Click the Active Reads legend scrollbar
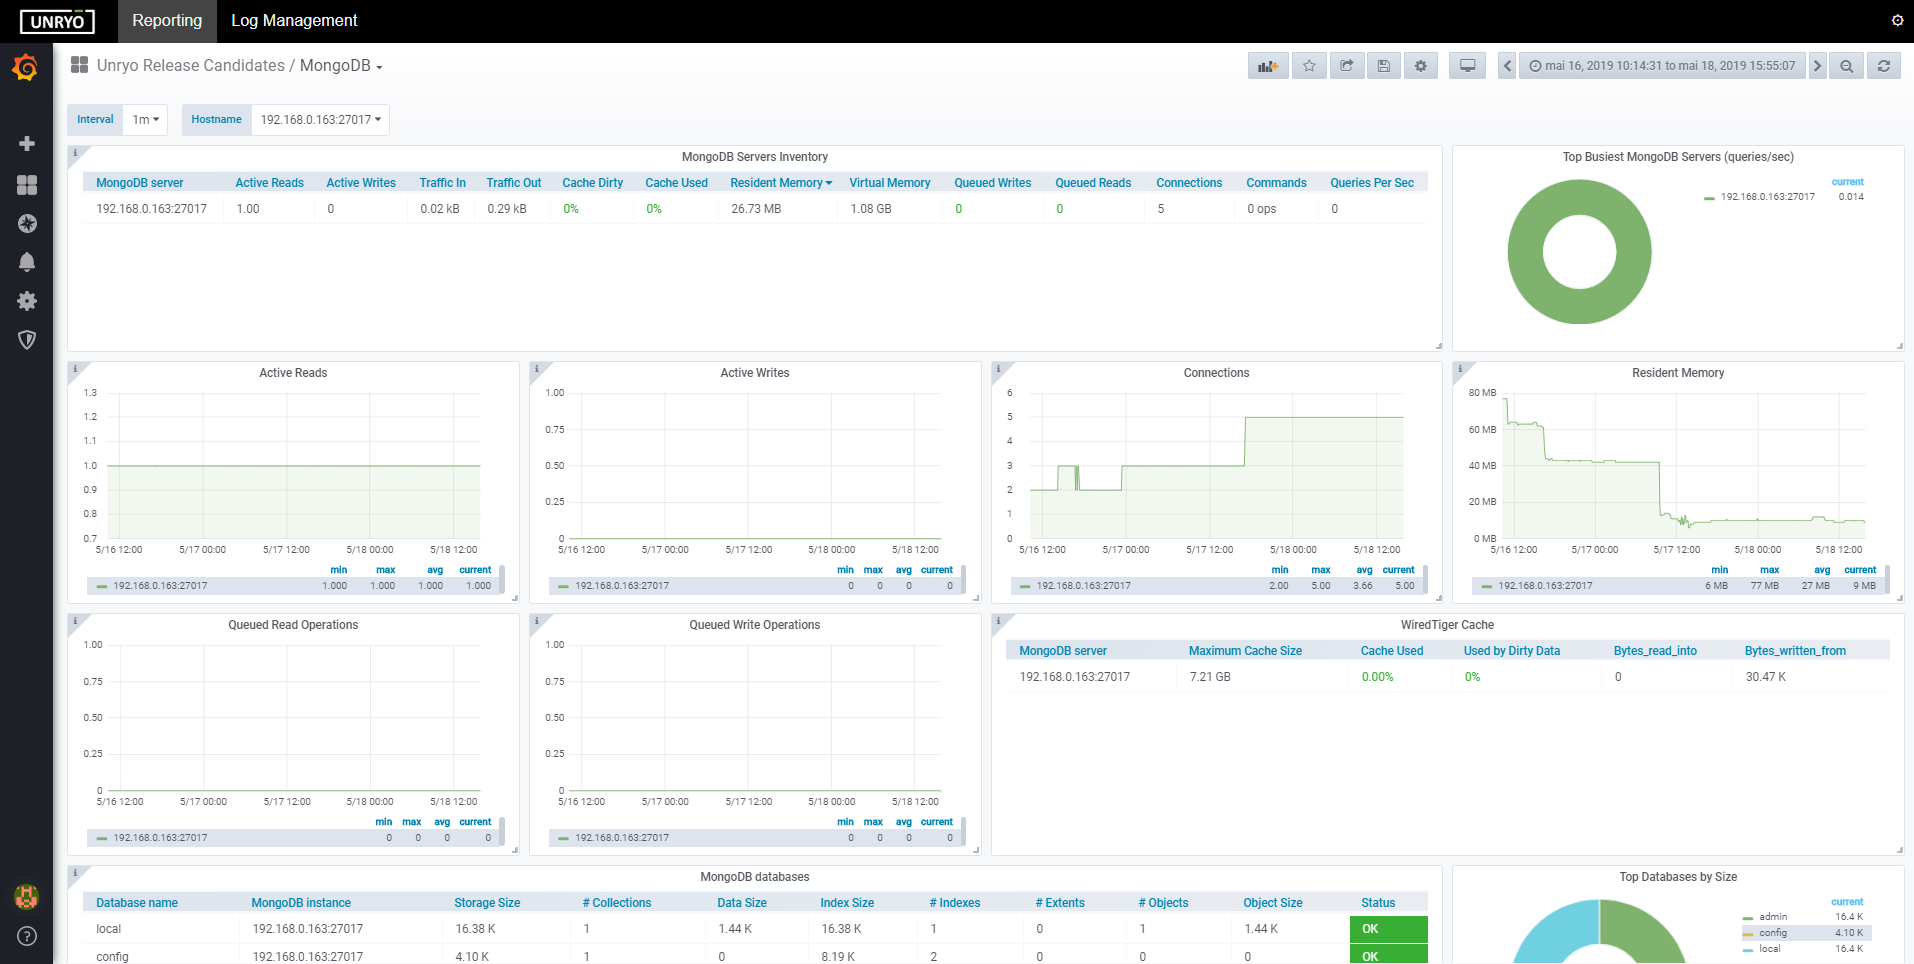Viewport: 1914px width, 964px height. (x=502, y=579)
